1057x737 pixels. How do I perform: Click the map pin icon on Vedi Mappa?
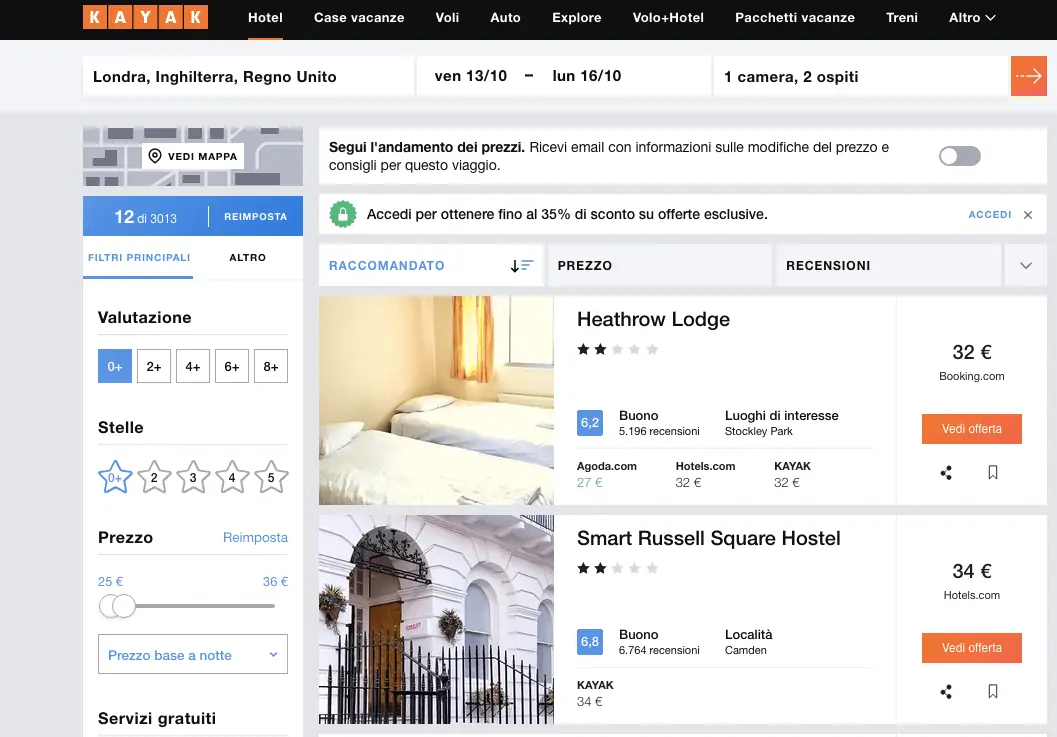154,156
